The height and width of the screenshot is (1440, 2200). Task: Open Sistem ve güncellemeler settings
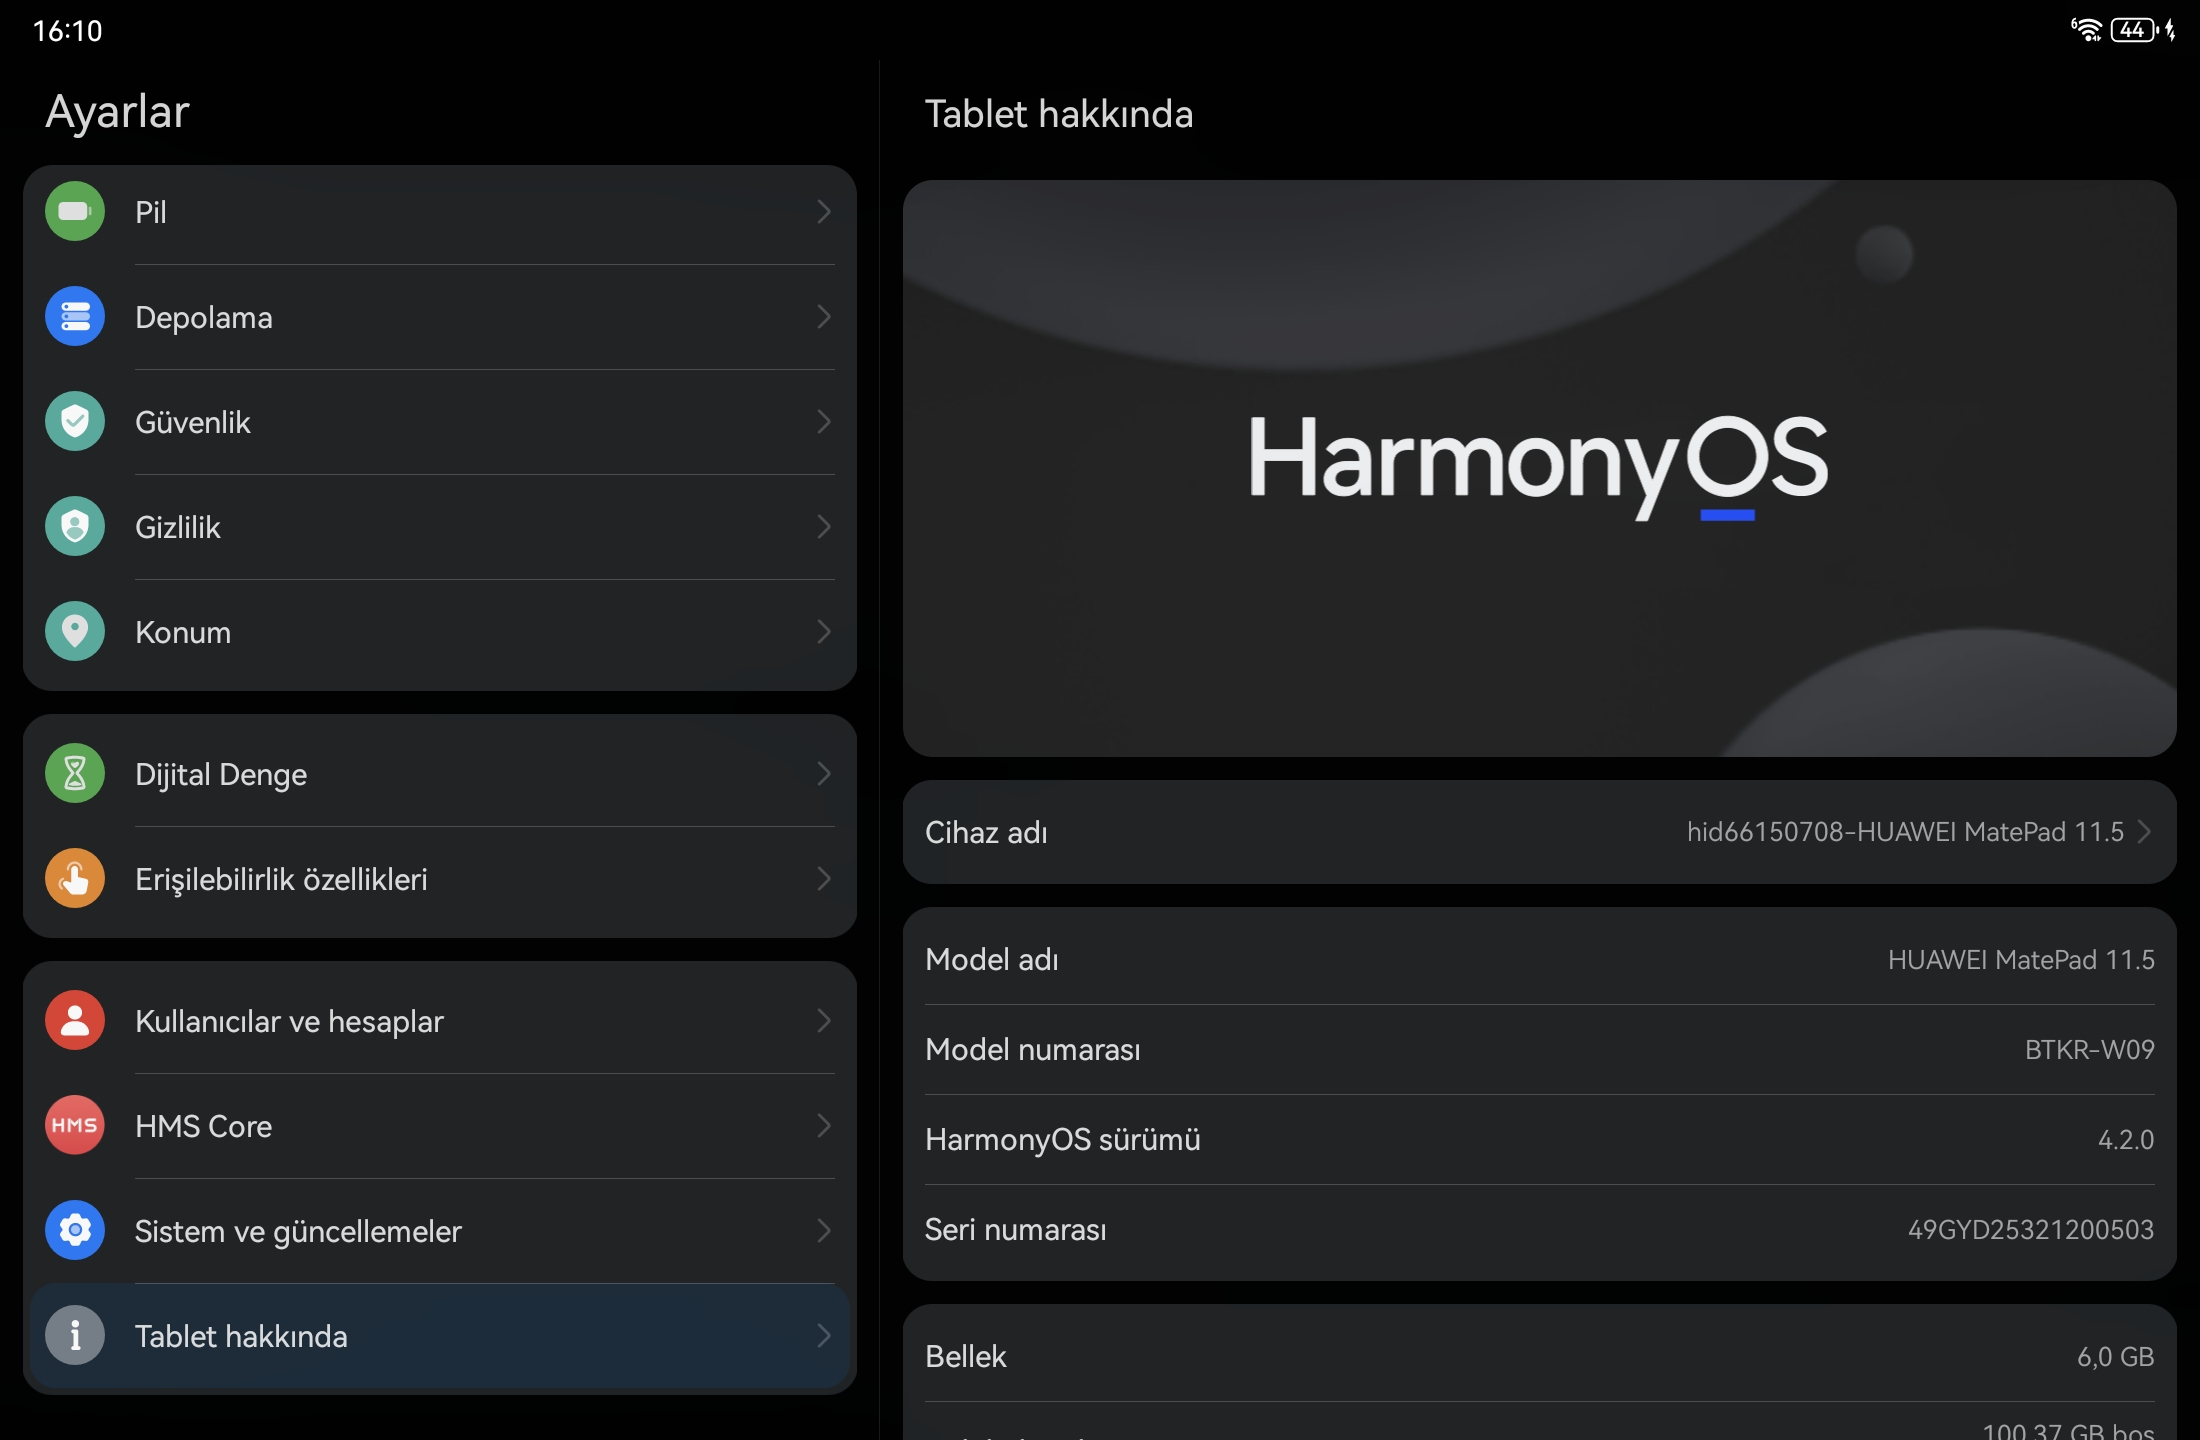(x=440, y=1230)
